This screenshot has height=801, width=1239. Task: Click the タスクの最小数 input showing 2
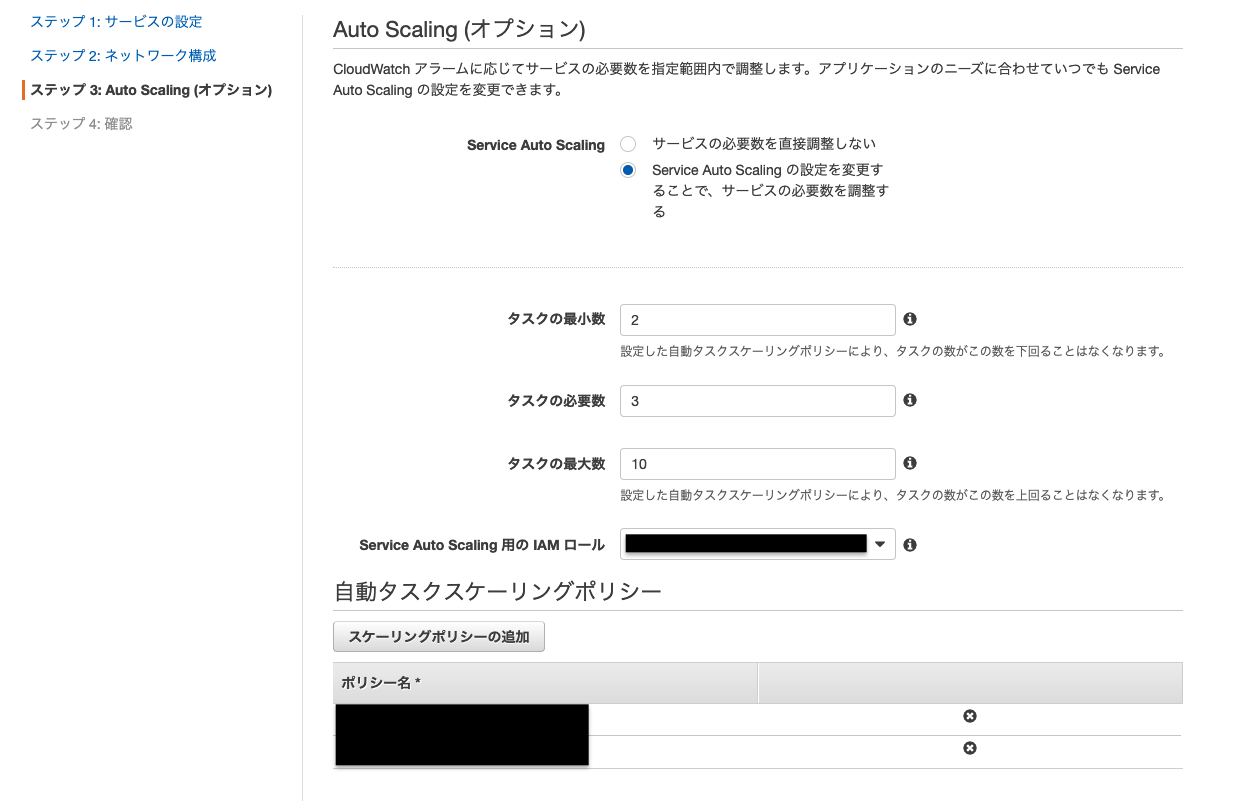click(757, 319)
